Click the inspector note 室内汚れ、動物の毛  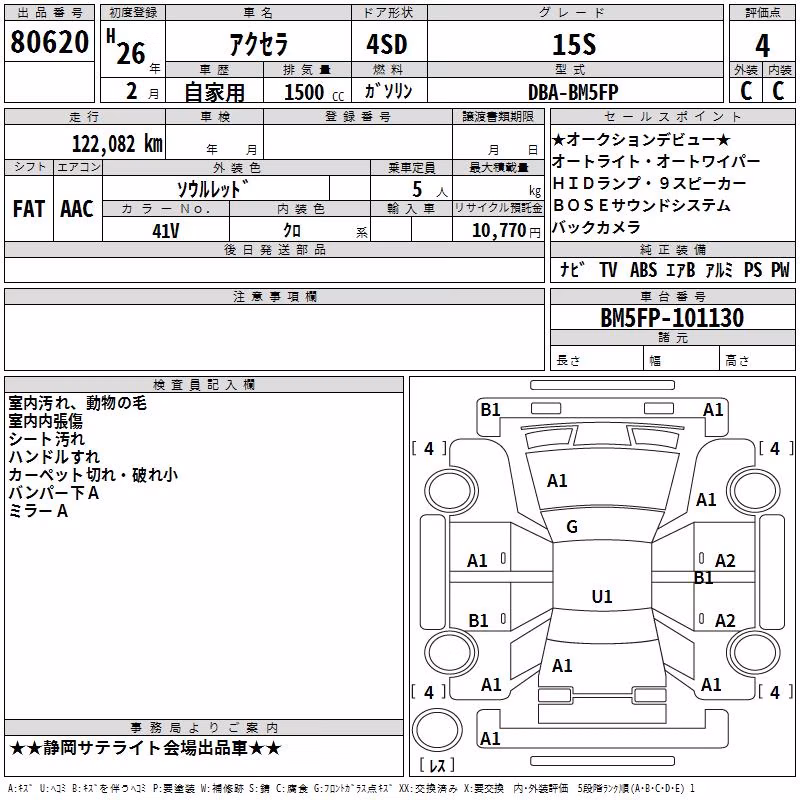point(78,403)
